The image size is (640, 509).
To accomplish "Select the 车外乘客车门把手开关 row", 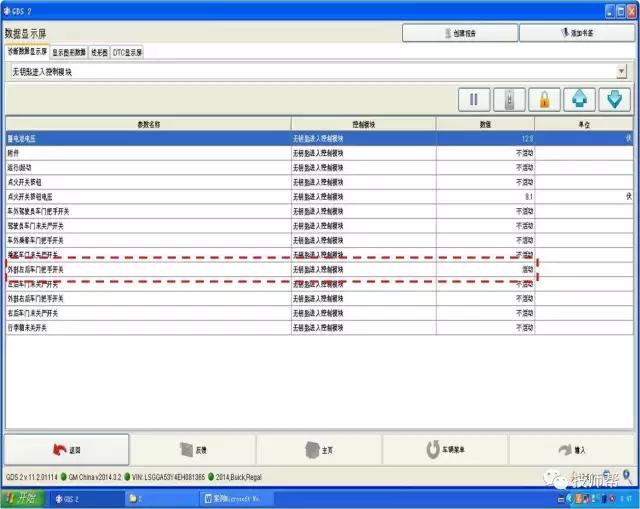I will click(x=320, y=240).
